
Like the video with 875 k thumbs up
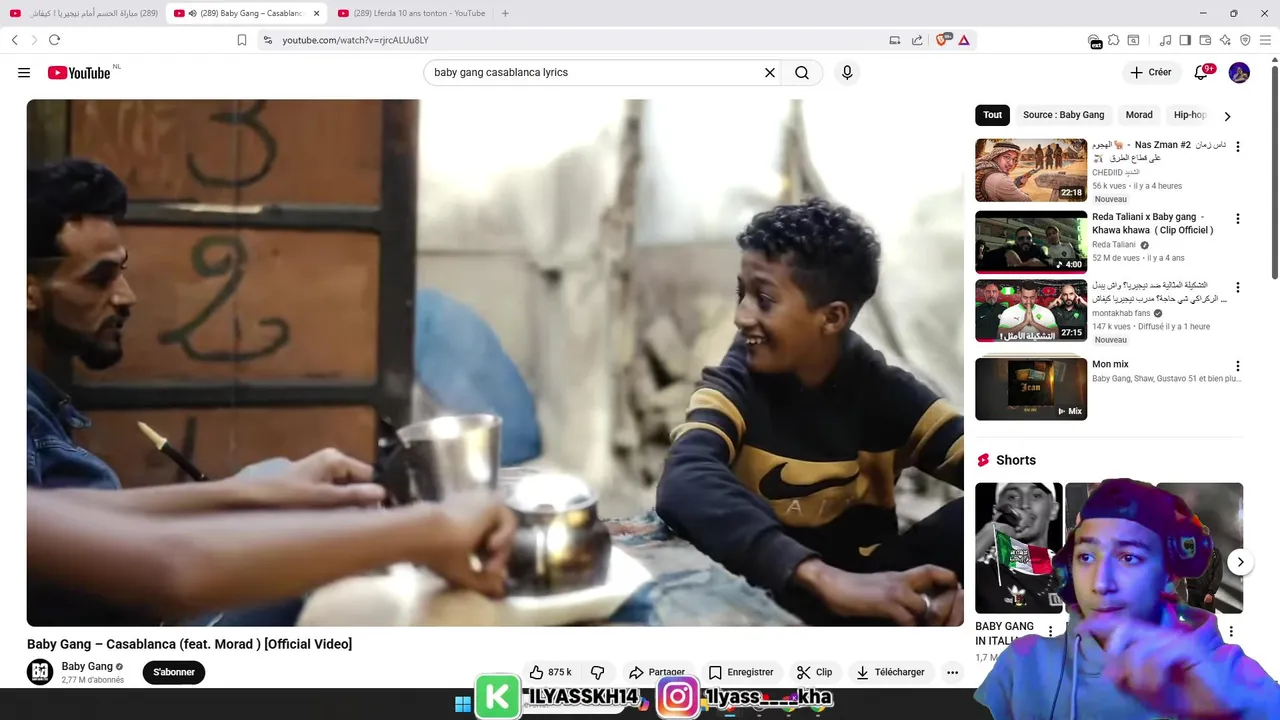(550, 672)
